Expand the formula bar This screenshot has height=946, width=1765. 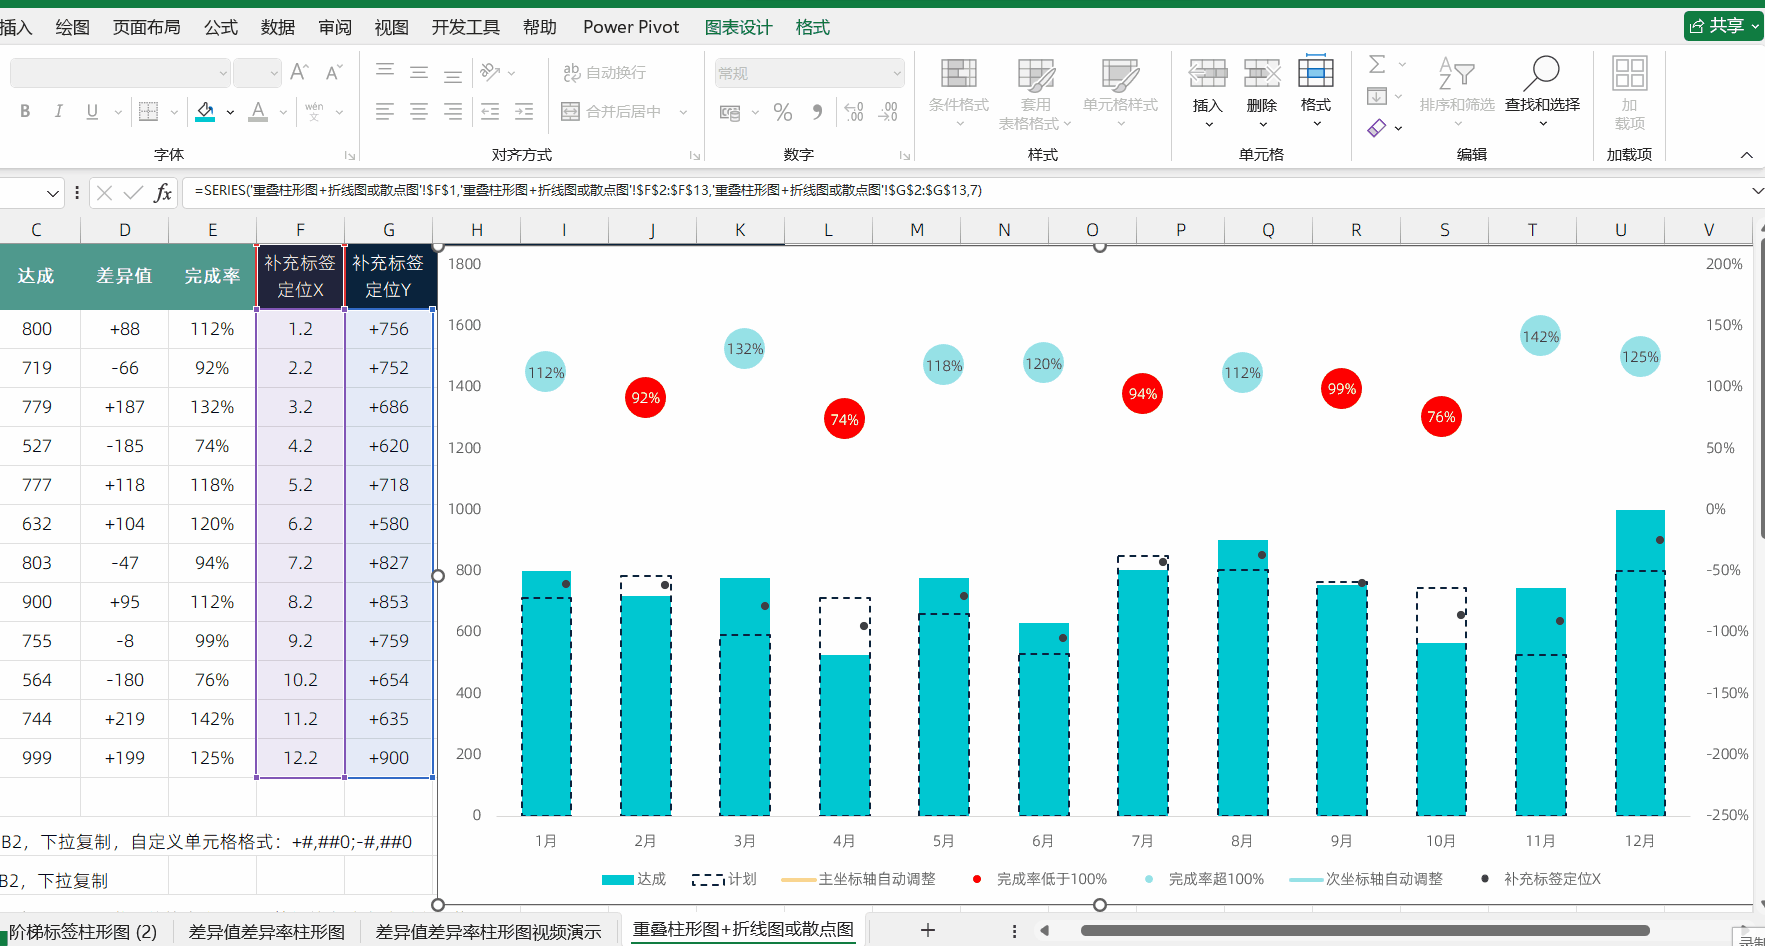(1757, 191)
